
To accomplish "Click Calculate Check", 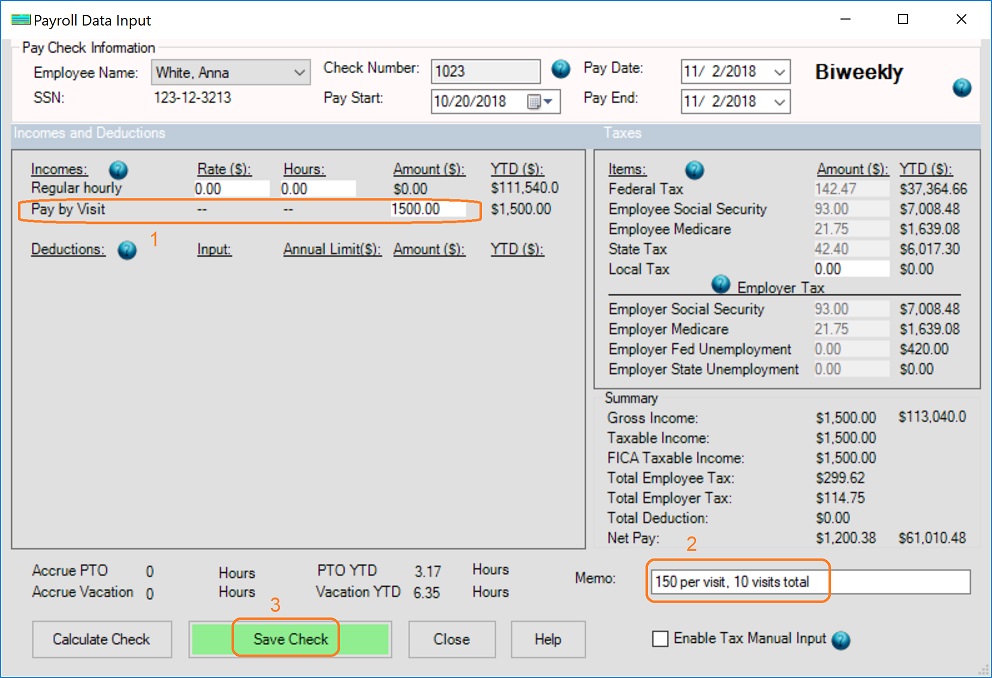I will (x=101, y=639).
